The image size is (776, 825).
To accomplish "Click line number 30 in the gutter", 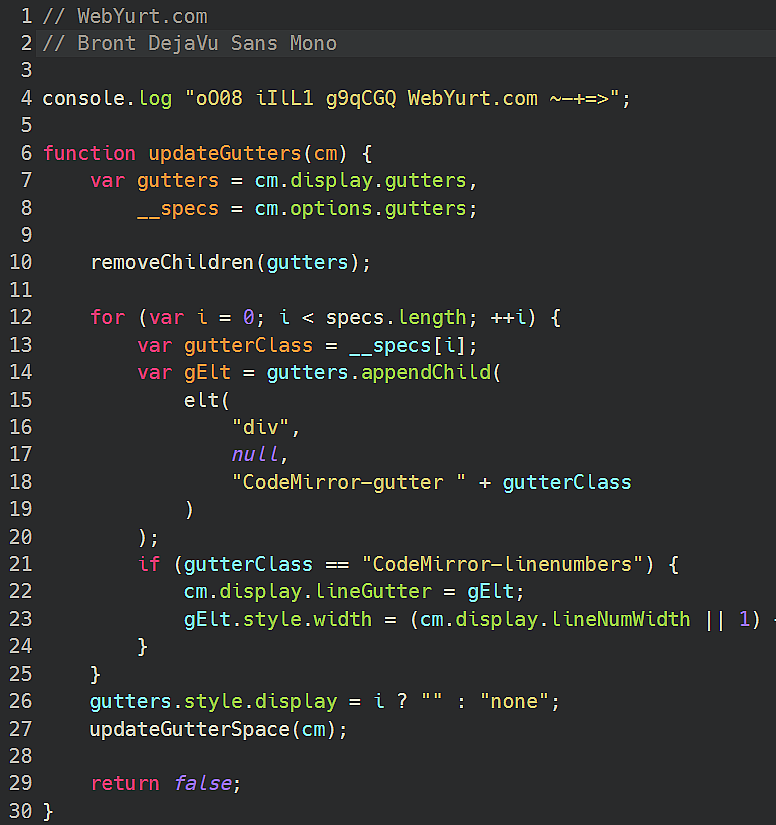I will [21, 811].
